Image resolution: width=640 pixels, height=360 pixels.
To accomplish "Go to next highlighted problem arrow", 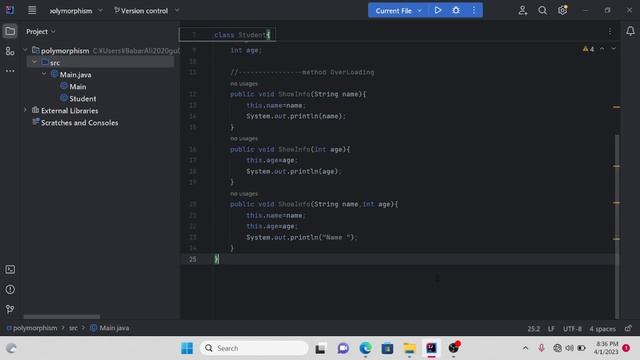I will tap(613, 49).
